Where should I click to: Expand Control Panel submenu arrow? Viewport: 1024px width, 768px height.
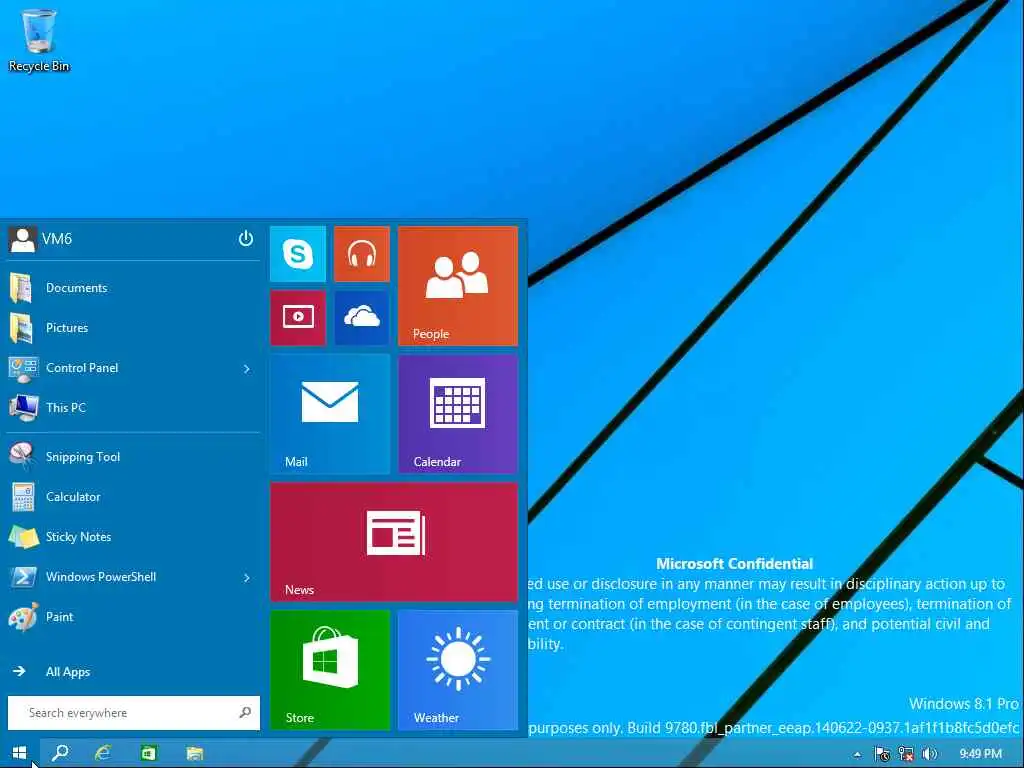click(x=247, y=369)
